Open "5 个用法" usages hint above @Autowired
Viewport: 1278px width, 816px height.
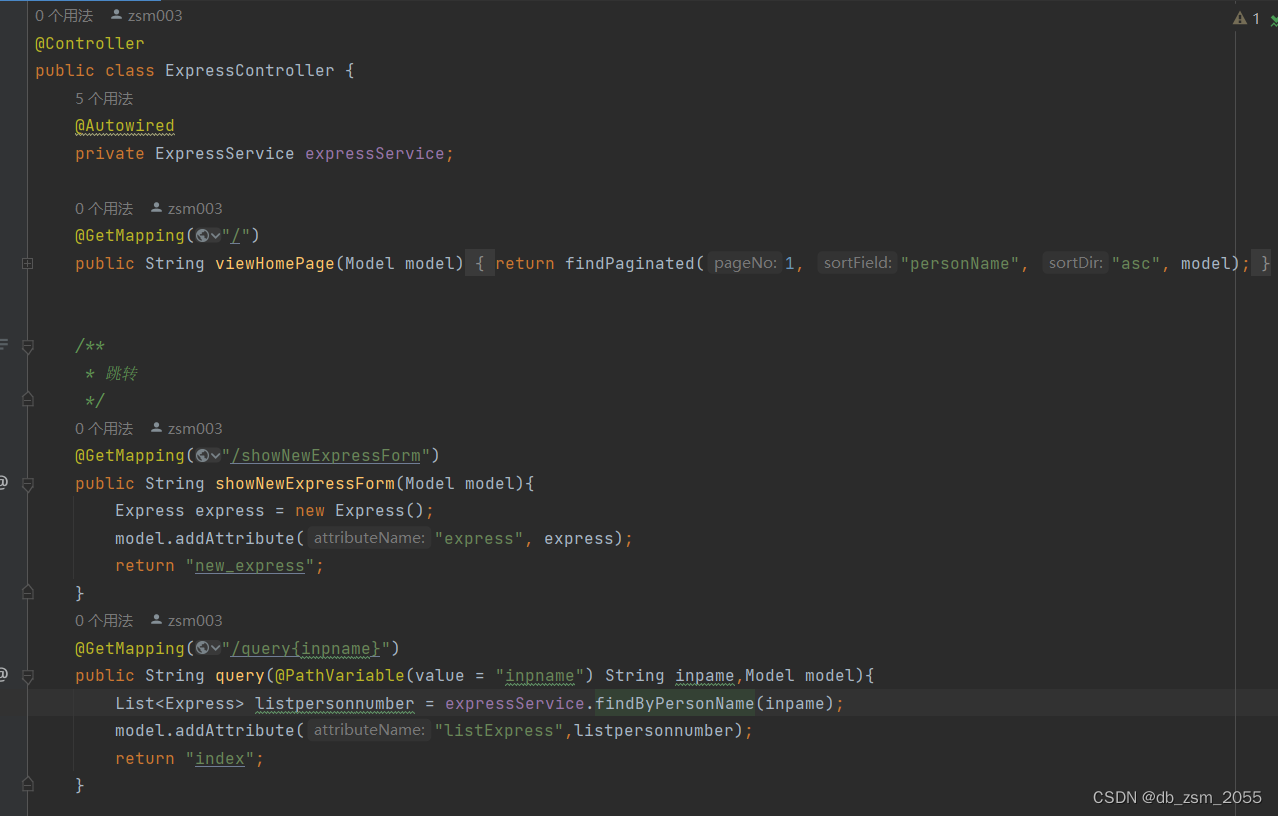pyautogui.click(x=104, y=99)
